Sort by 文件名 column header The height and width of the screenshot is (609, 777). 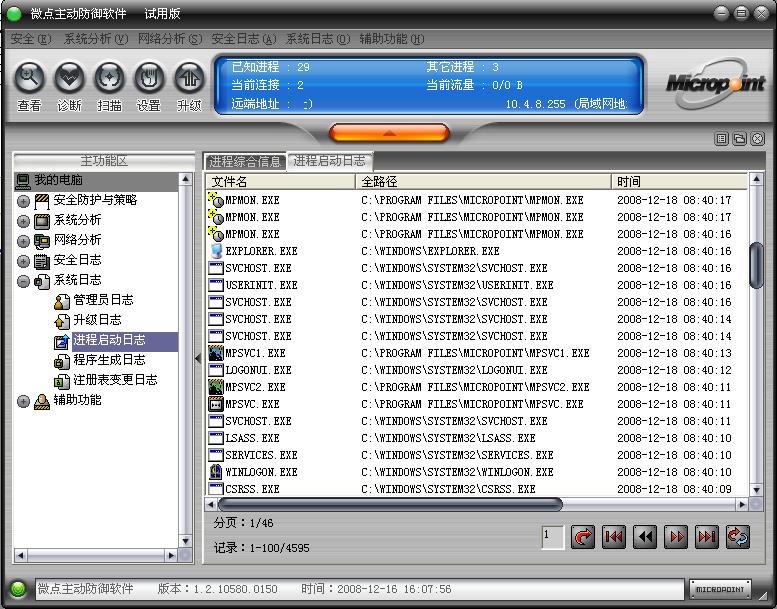280,181
